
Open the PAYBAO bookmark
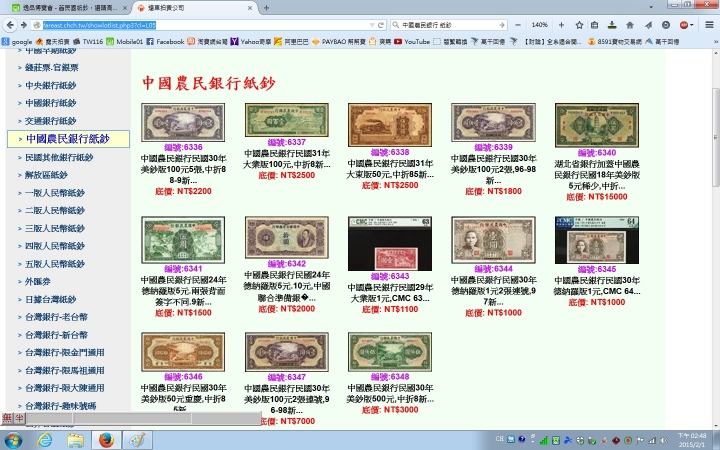(338, 41)
